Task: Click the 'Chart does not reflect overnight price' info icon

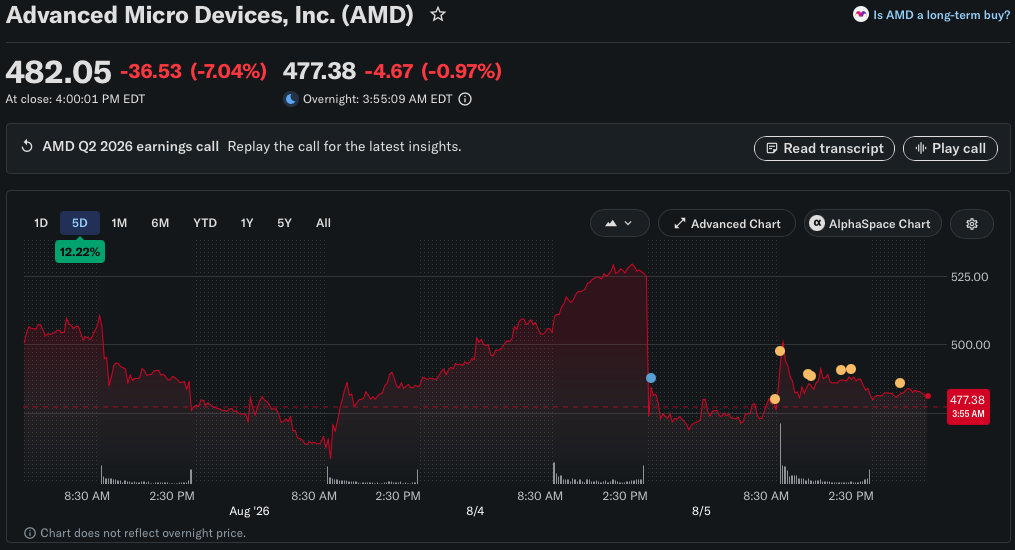Action: click(30, 533)
